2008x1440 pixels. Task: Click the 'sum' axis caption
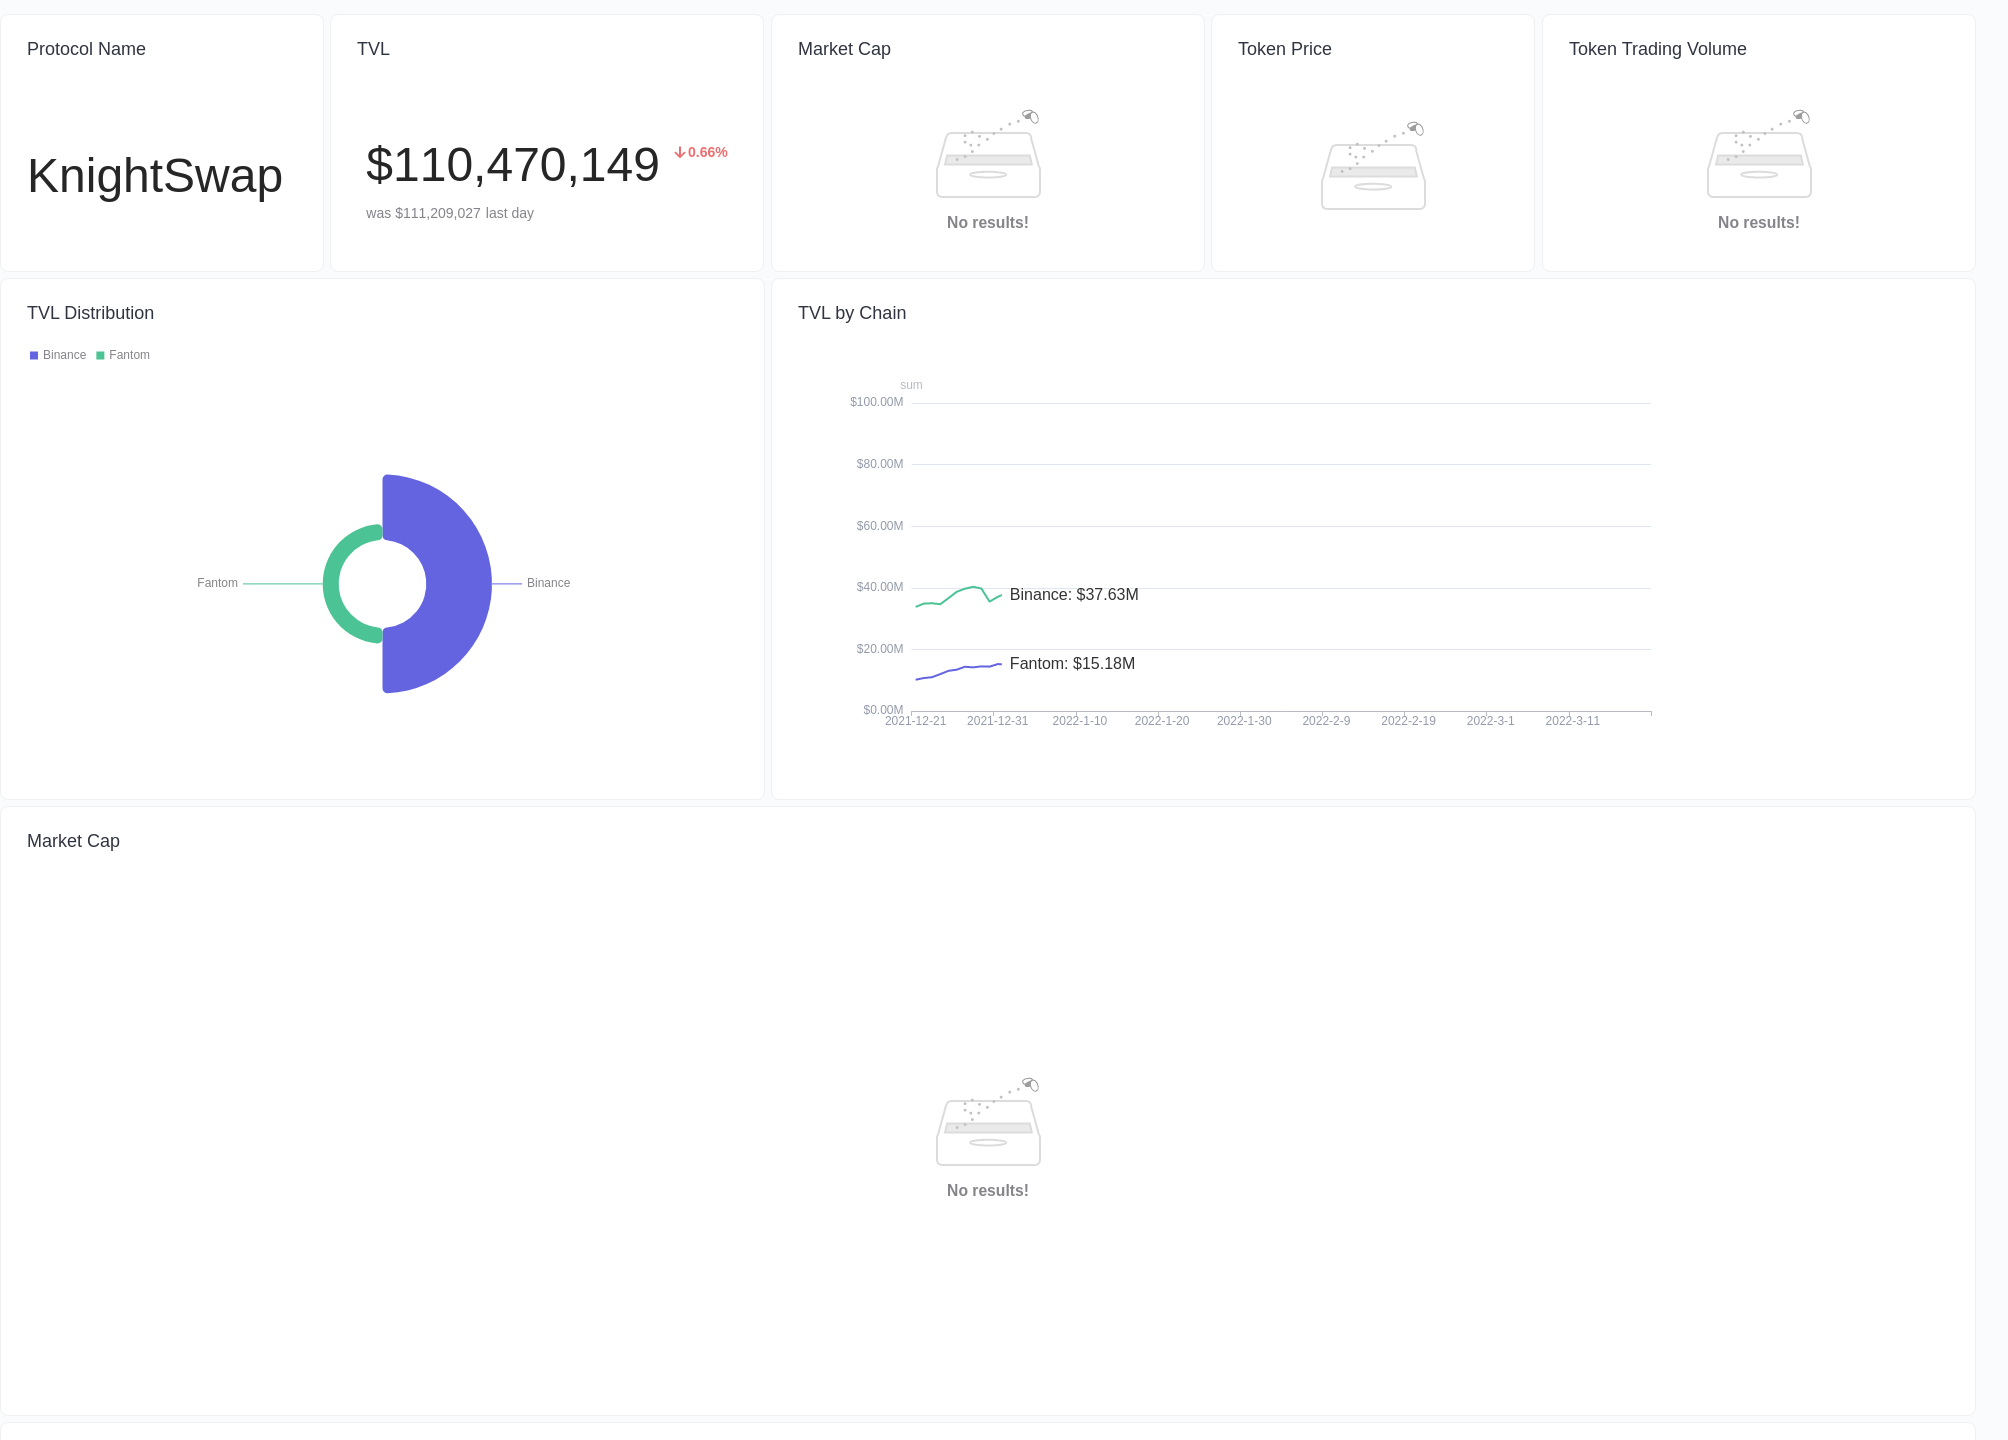click(911, 385)
